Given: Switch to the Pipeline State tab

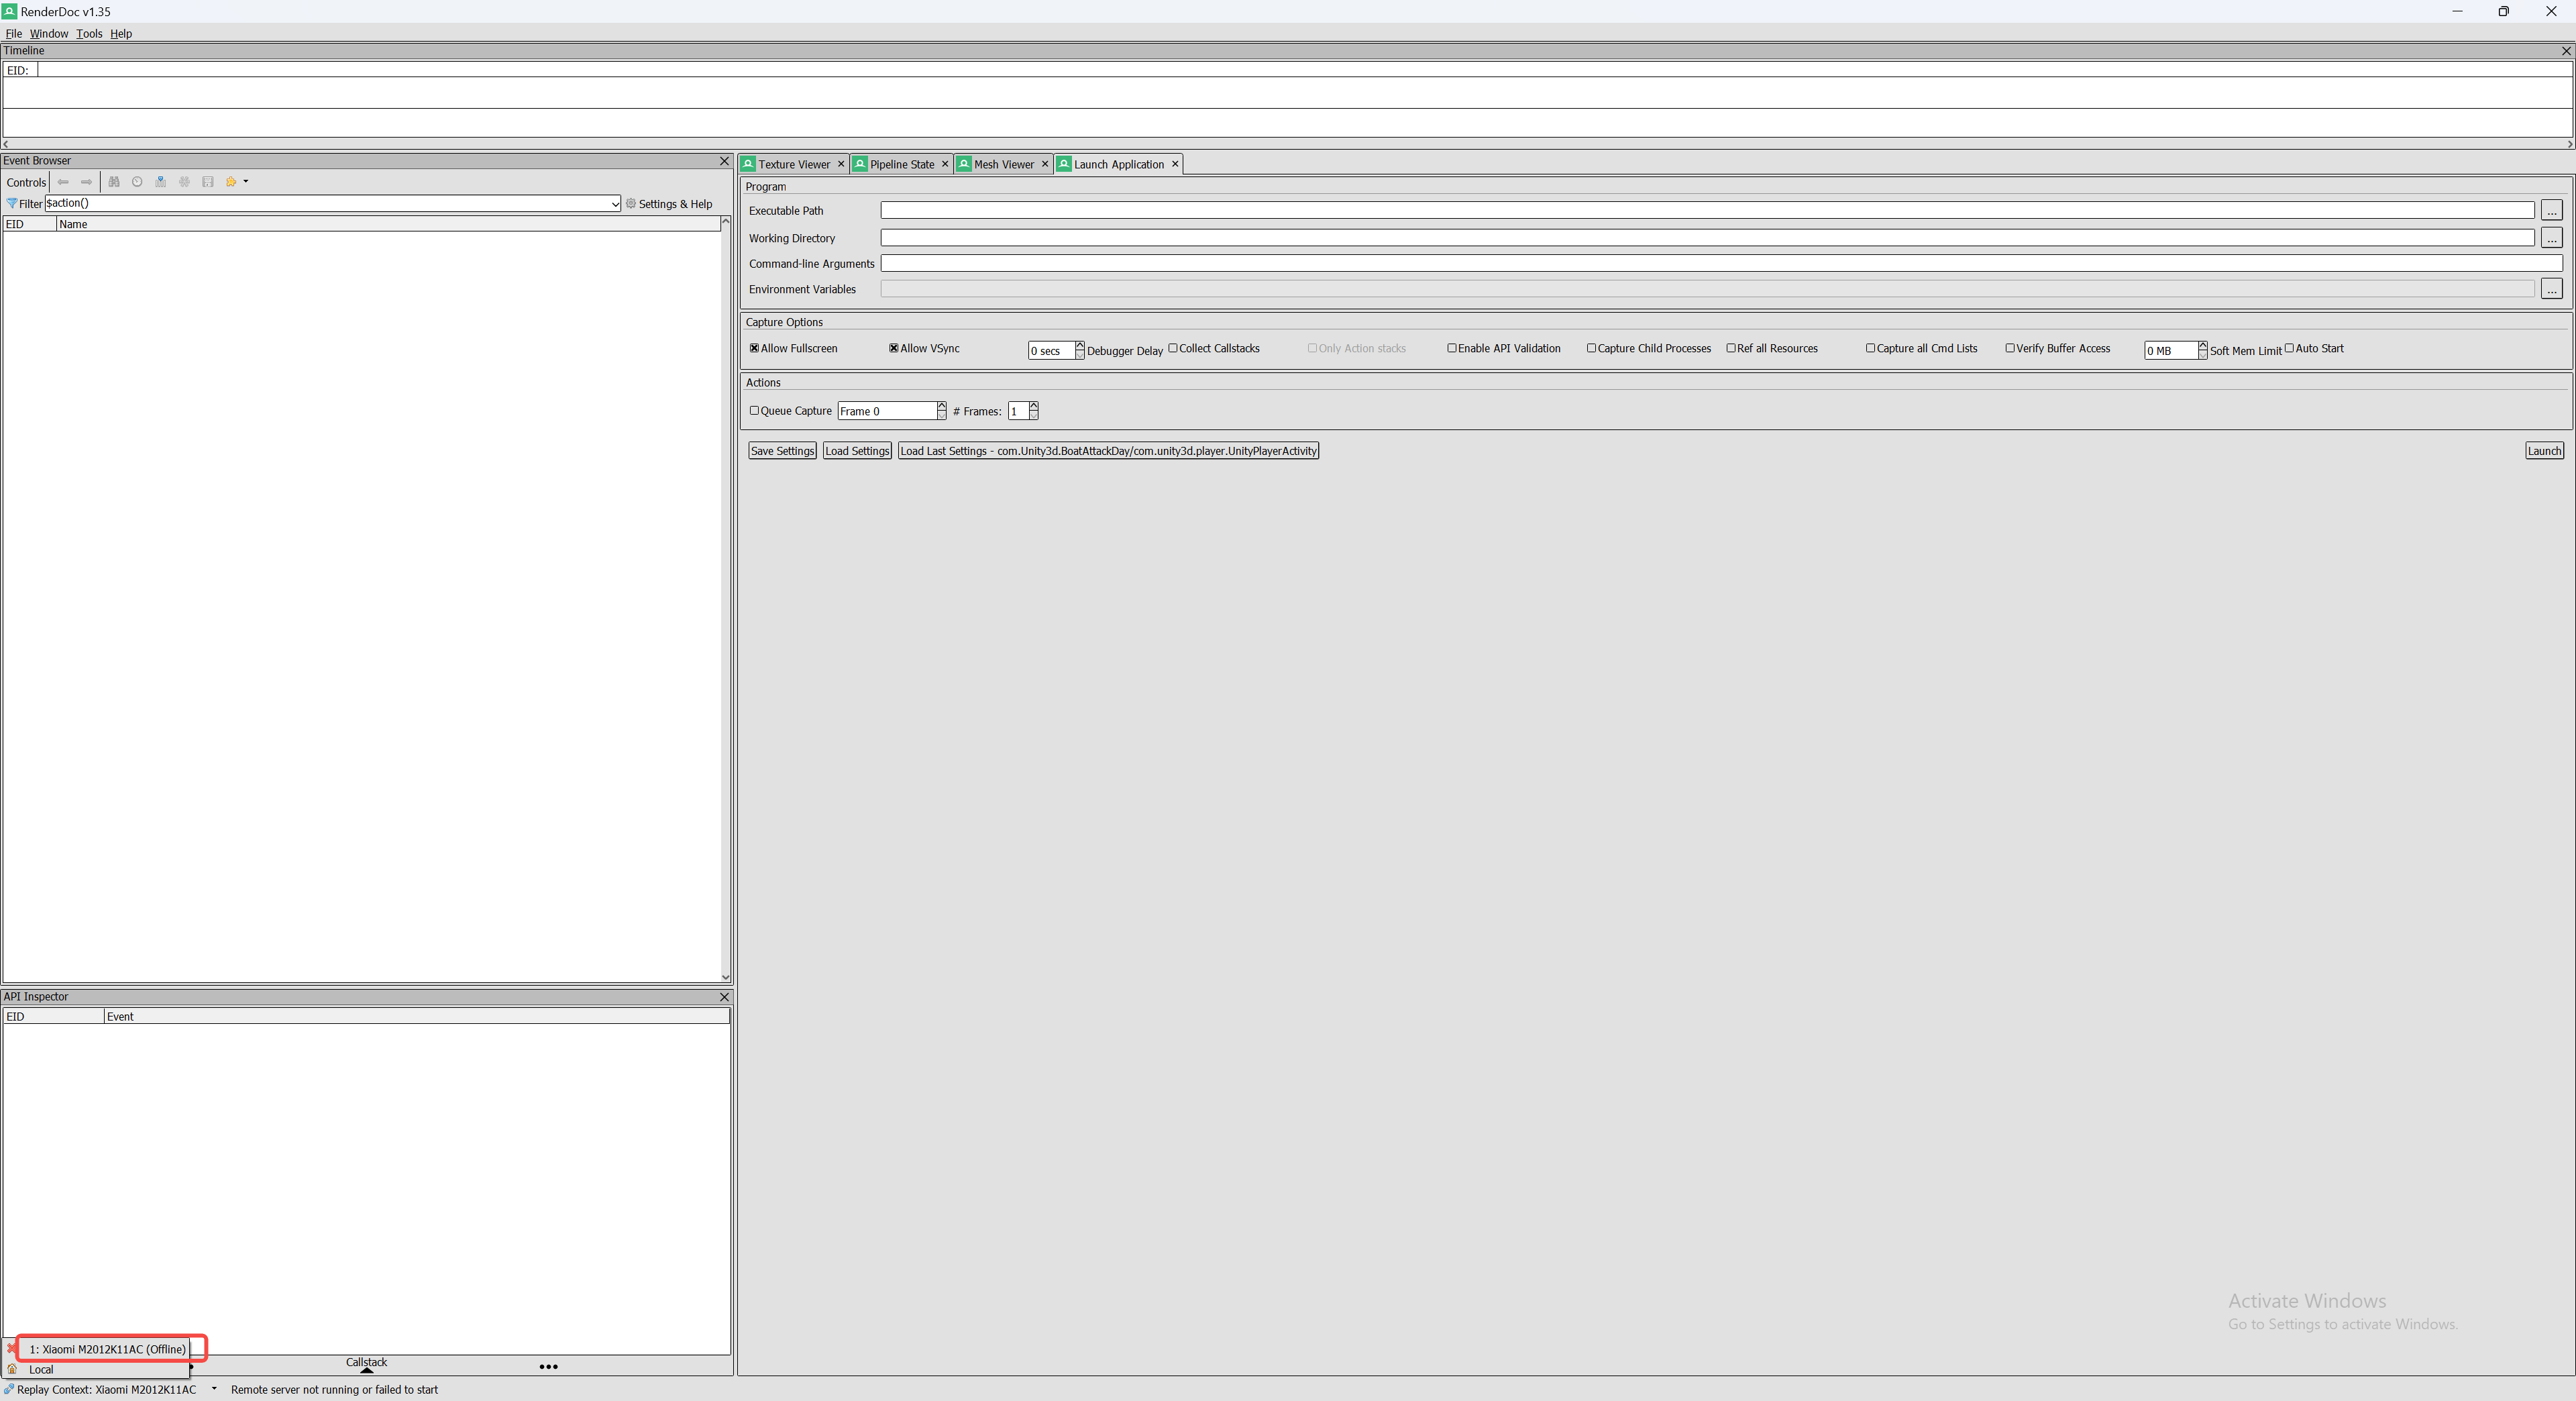Looking at the screenshot, I should pyautogui.click(x=901, y=164).
